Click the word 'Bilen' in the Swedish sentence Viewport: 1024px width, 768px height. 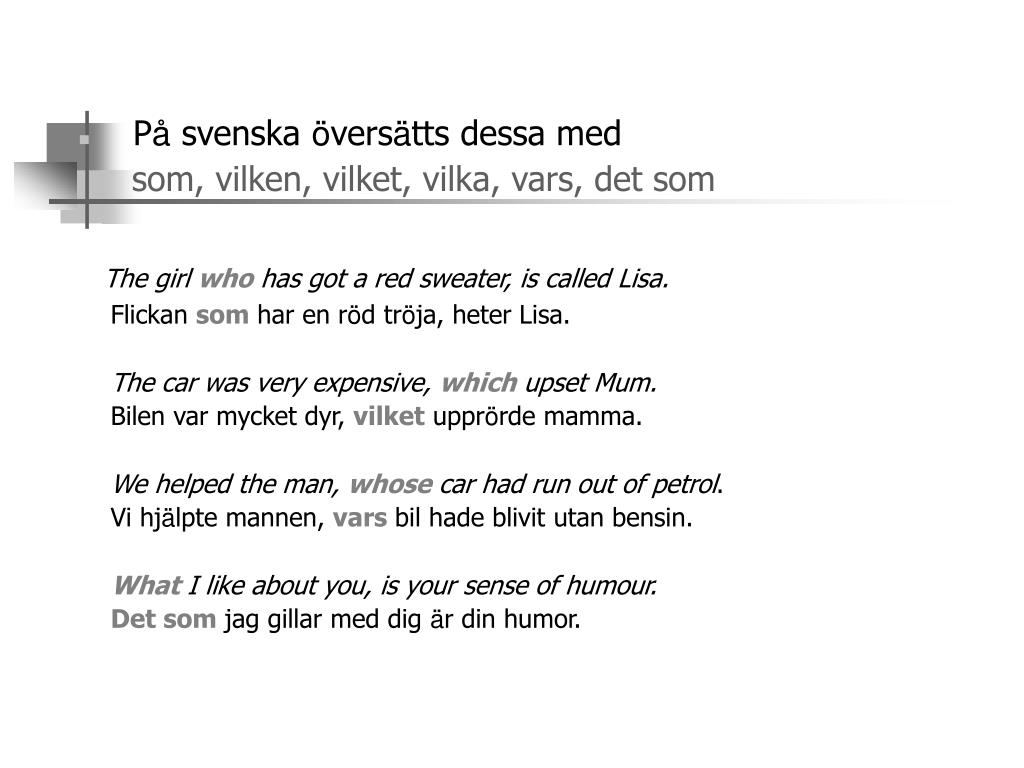(x=137, y=417)
